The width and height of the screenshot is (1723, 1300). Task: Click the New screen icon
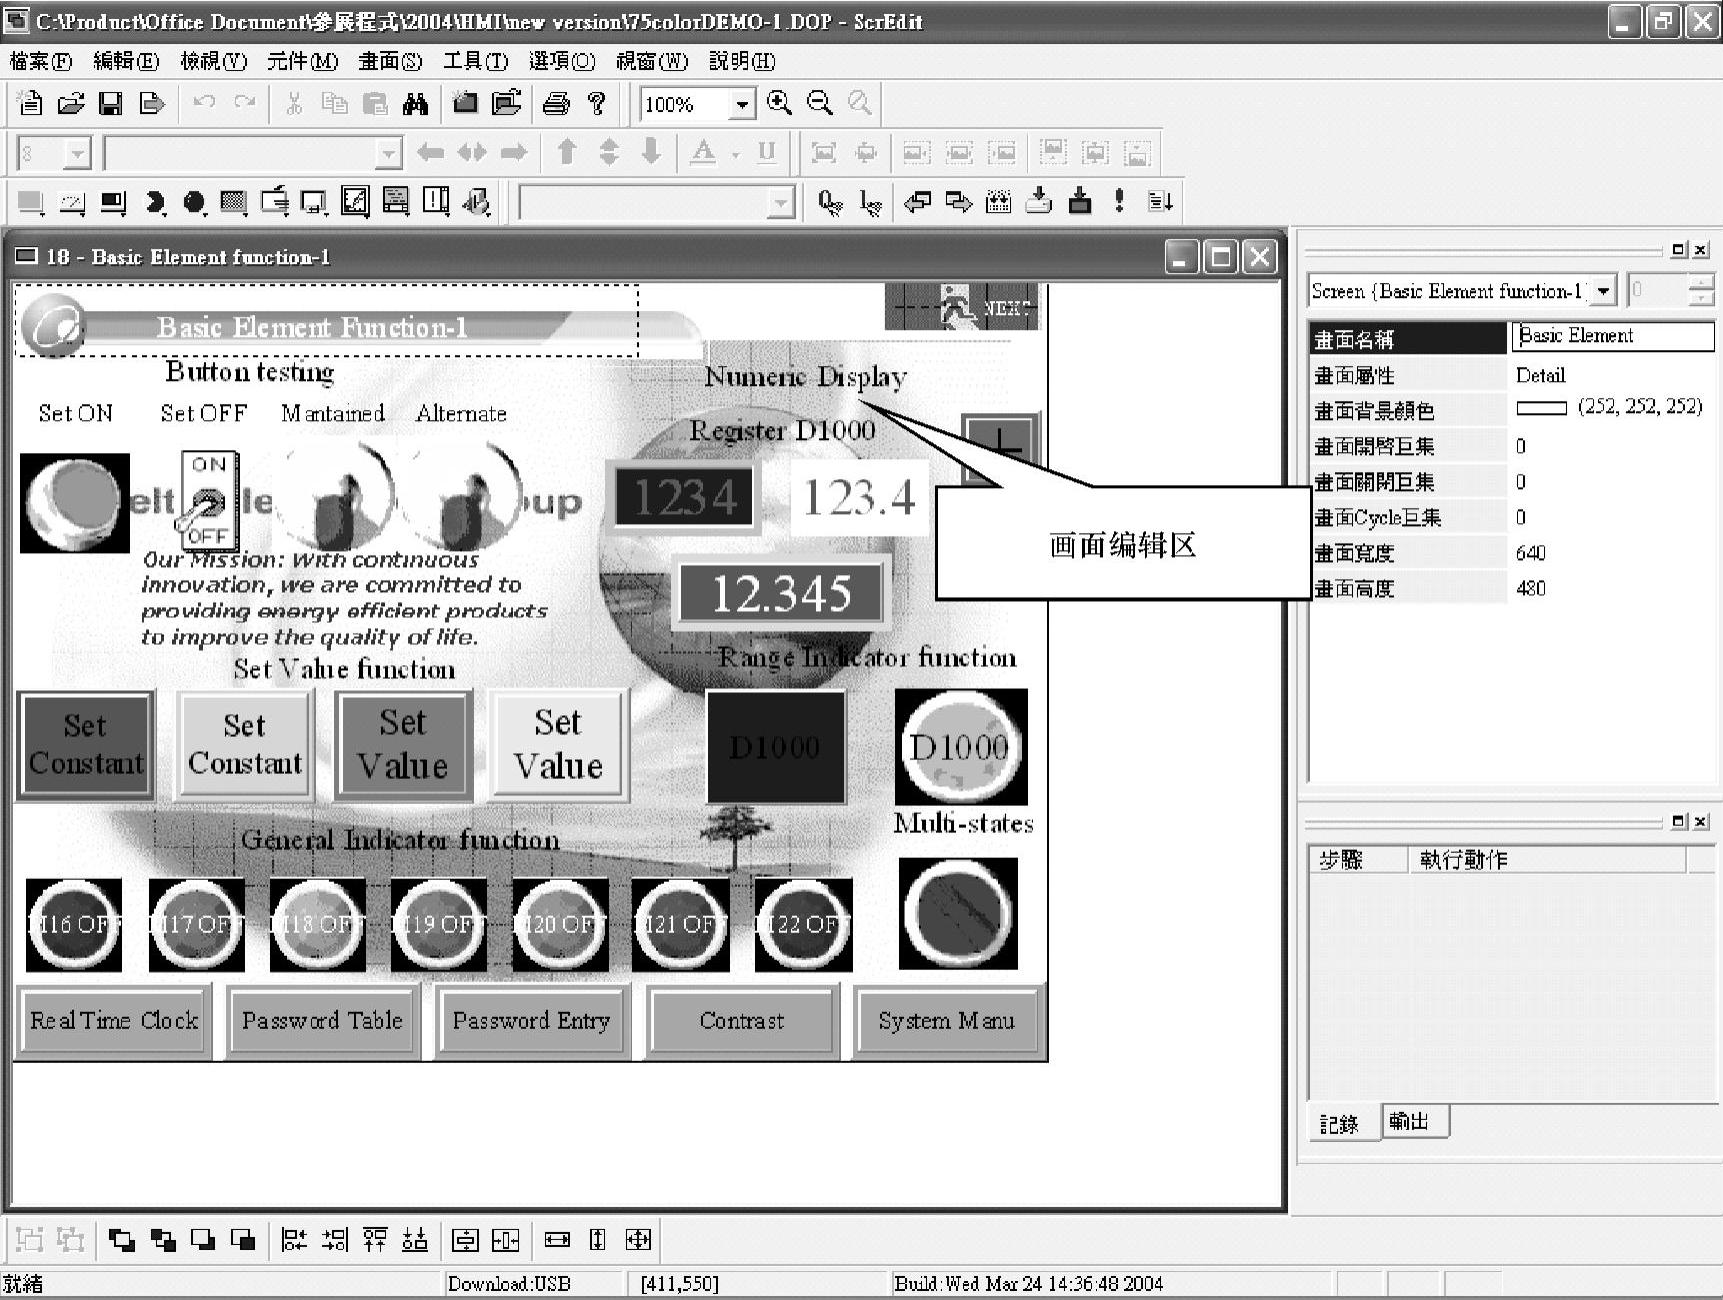(465, 103)
